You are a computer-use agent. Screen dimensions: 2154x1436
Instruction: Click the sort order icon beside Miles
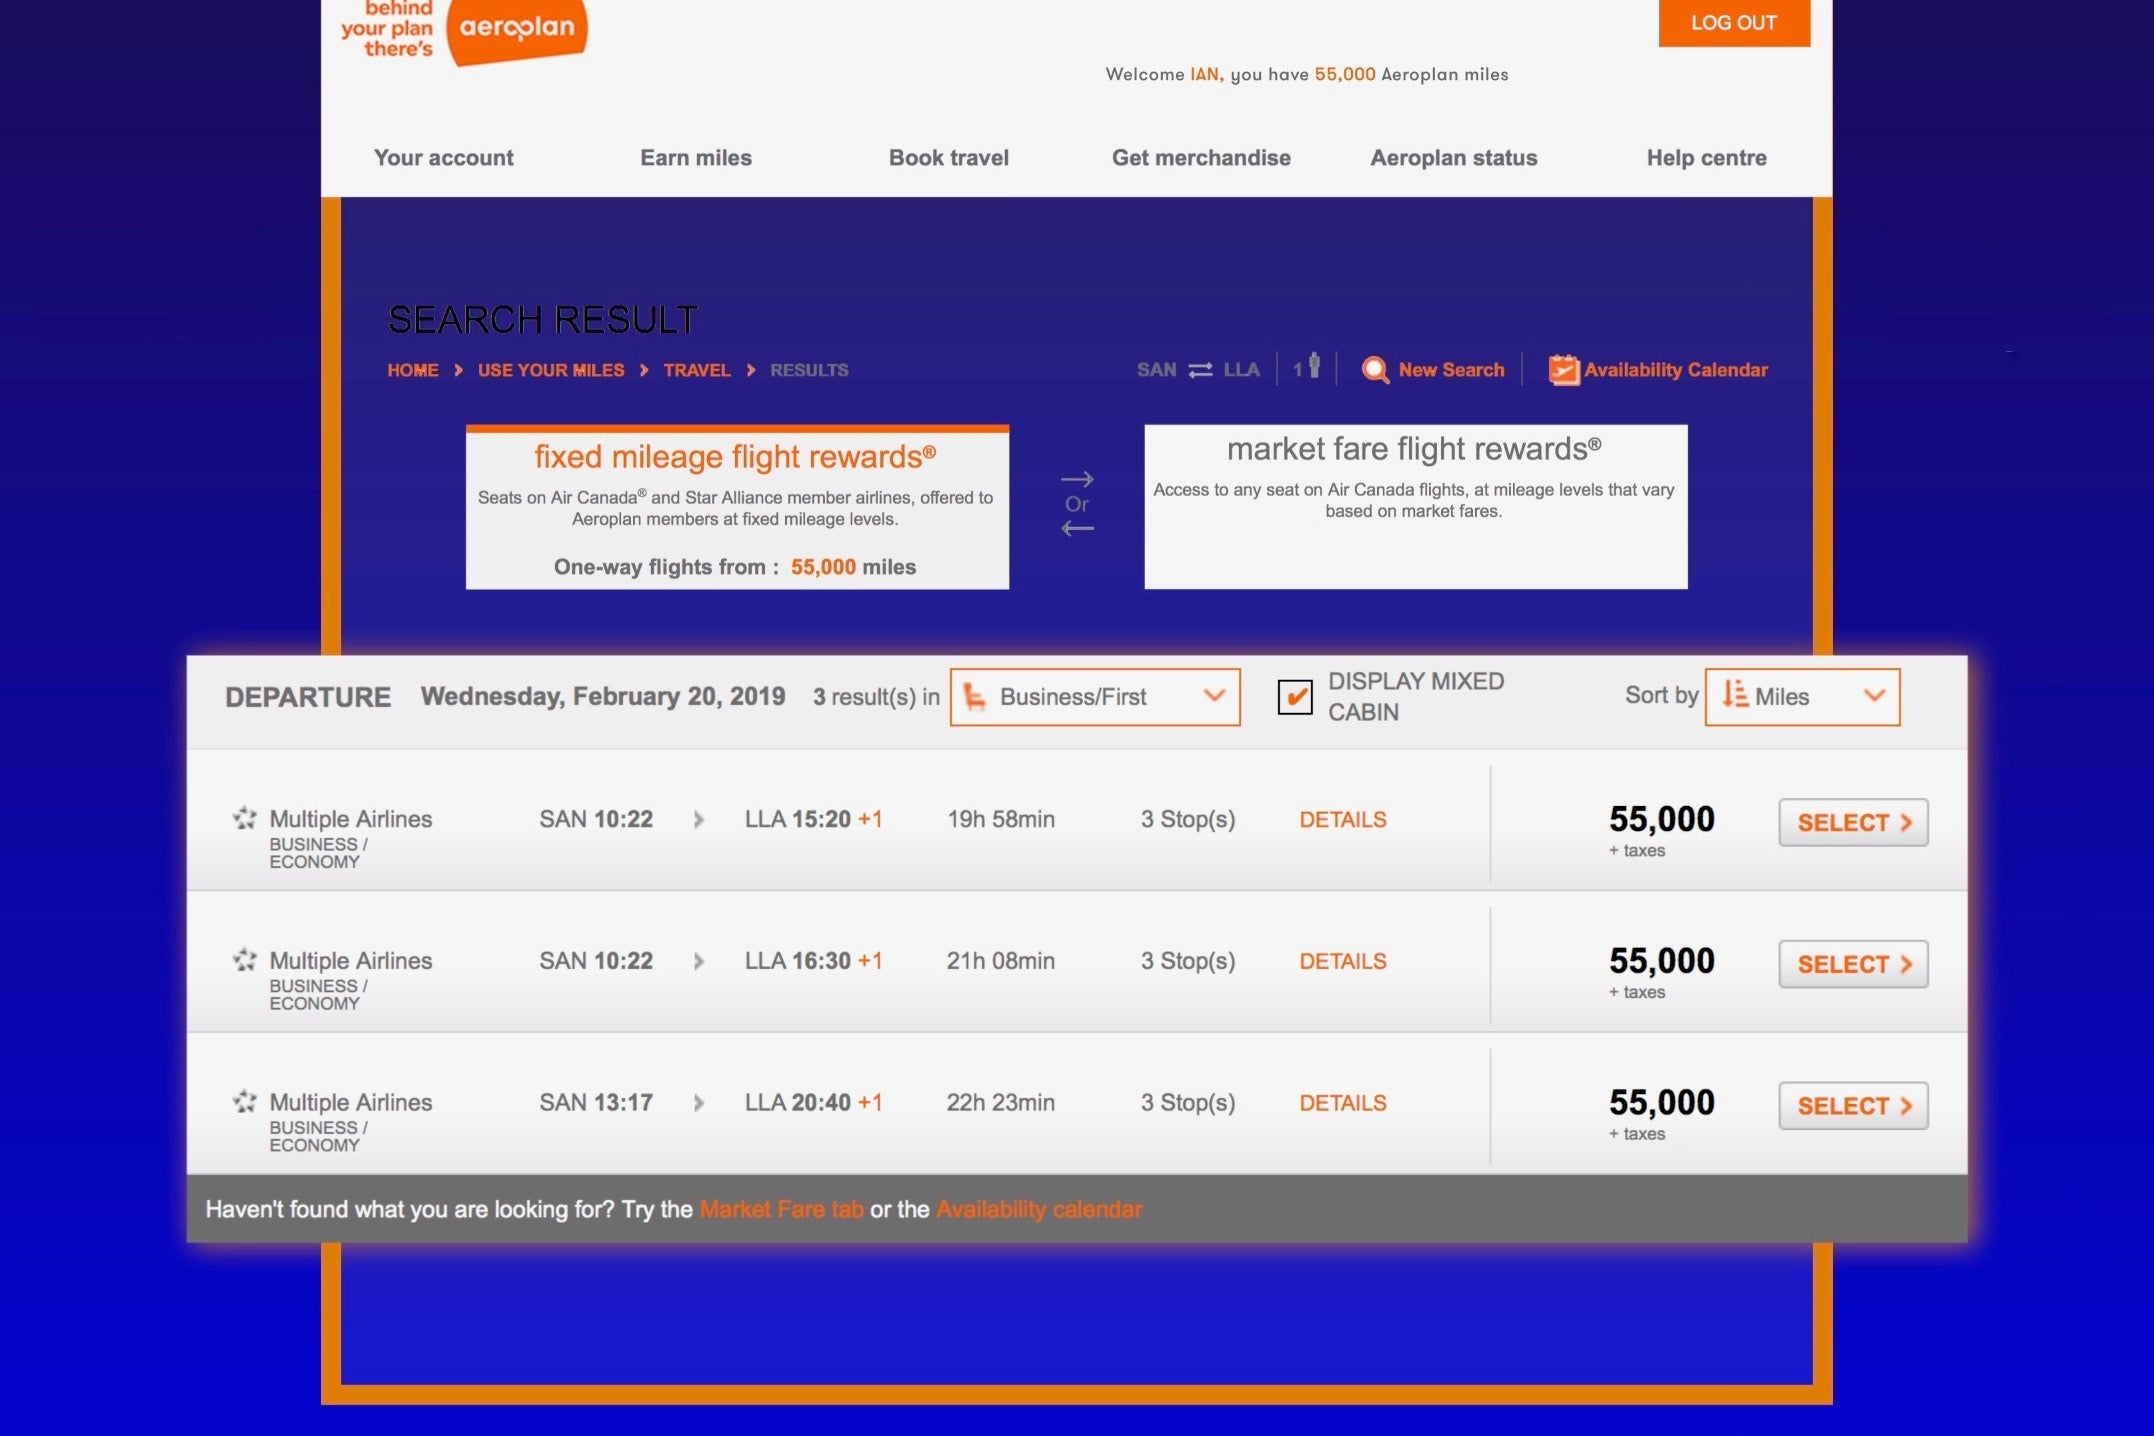point(1735,695)
